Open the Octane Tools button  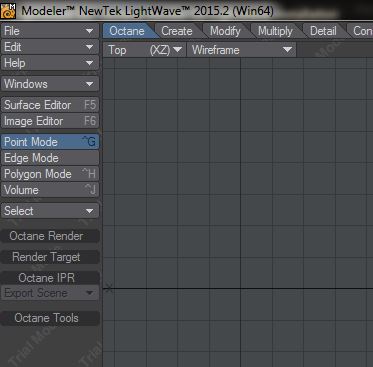pos(50,318)
